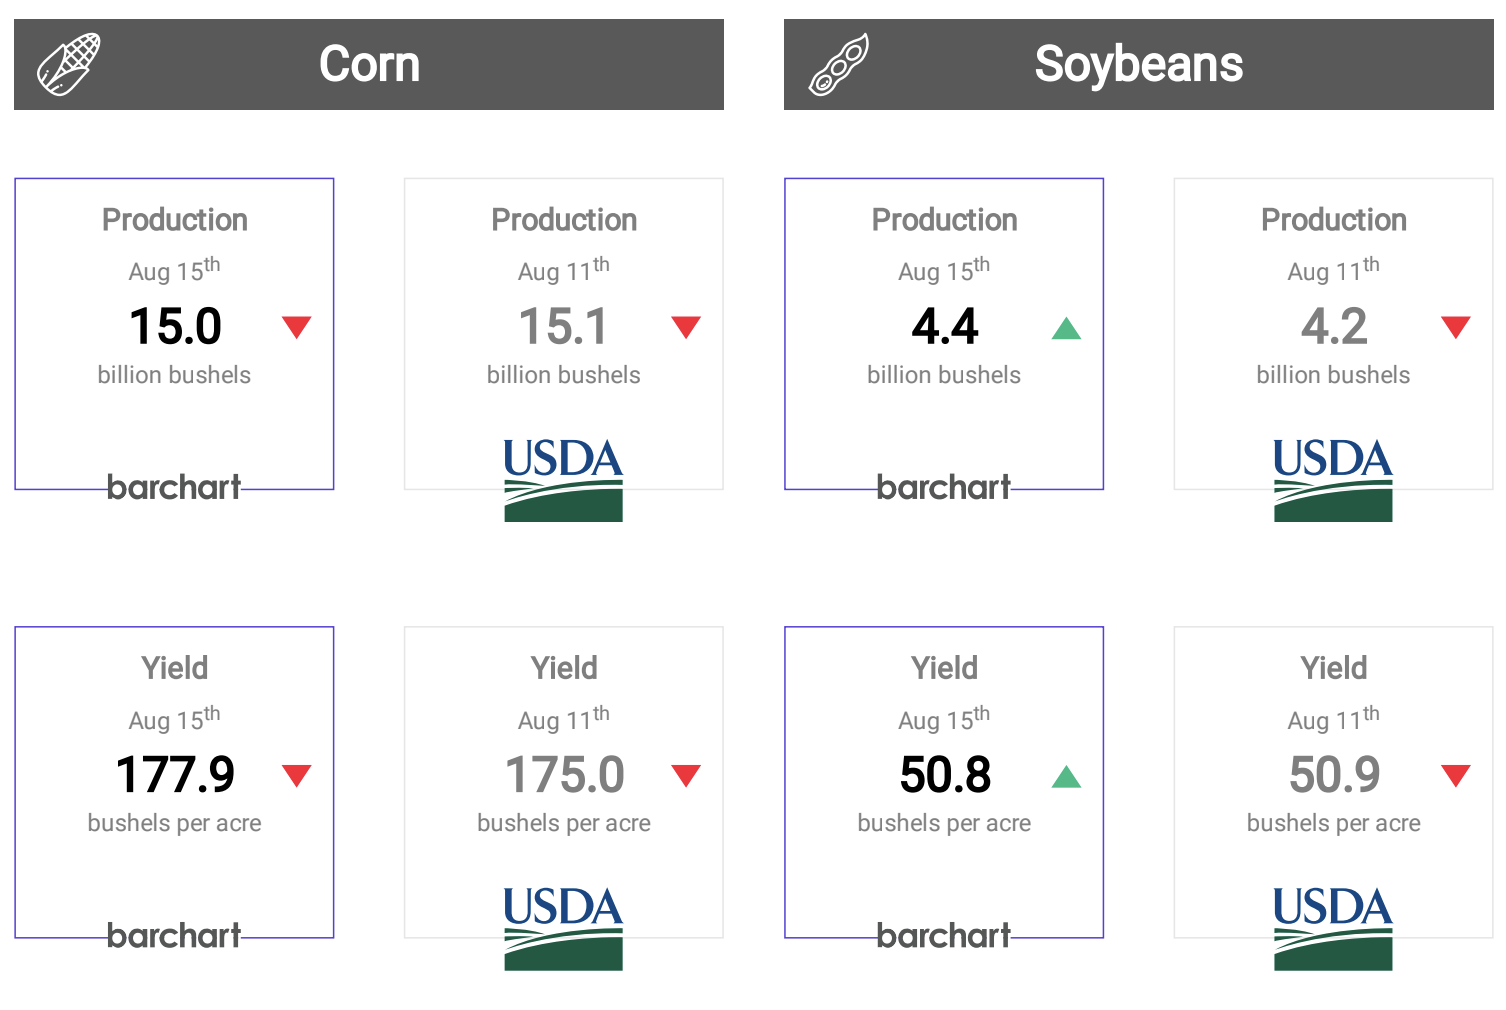Viewport: 1506px width, 1010px height.
Task: Click red down arrow beside soybean 4.2
Action: 1456,327
